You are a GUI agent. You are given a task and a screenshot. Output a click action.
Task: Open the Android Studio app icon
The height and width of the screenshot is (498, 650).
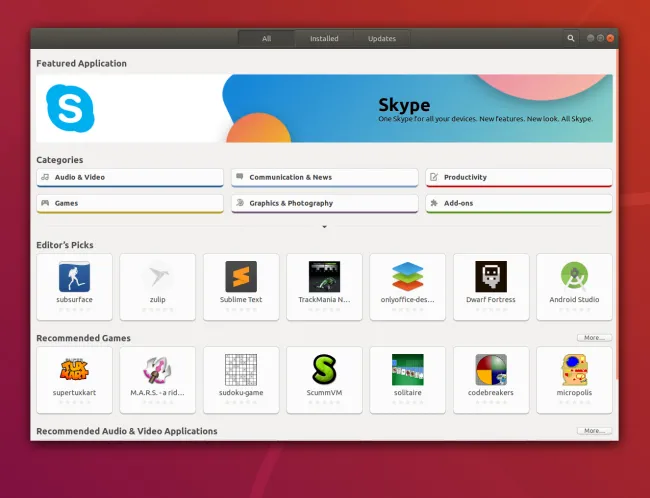(x=574, y=277)
